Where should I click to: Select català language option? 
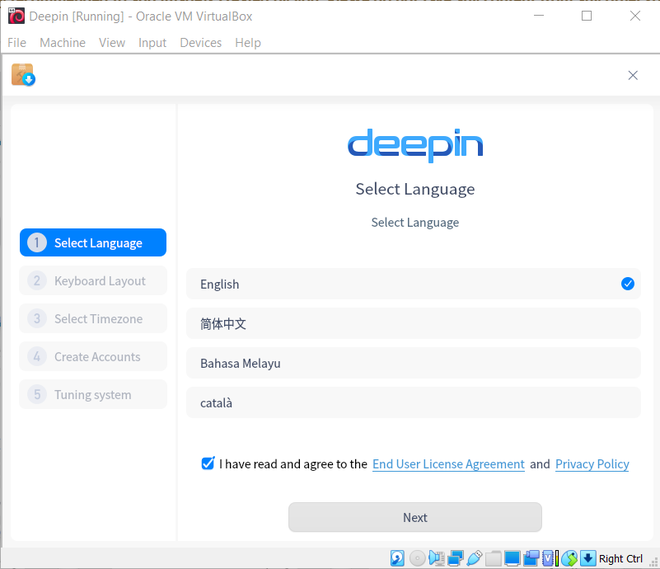[413, 402]
